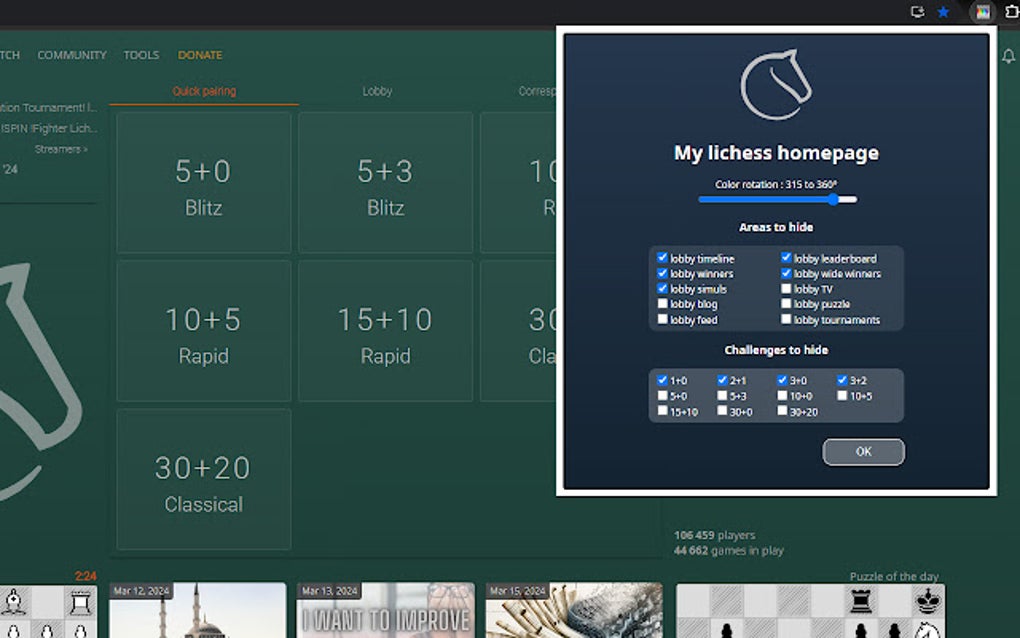
Task: Click the 'Areas to hide' heading
Action: pos(776,227)
